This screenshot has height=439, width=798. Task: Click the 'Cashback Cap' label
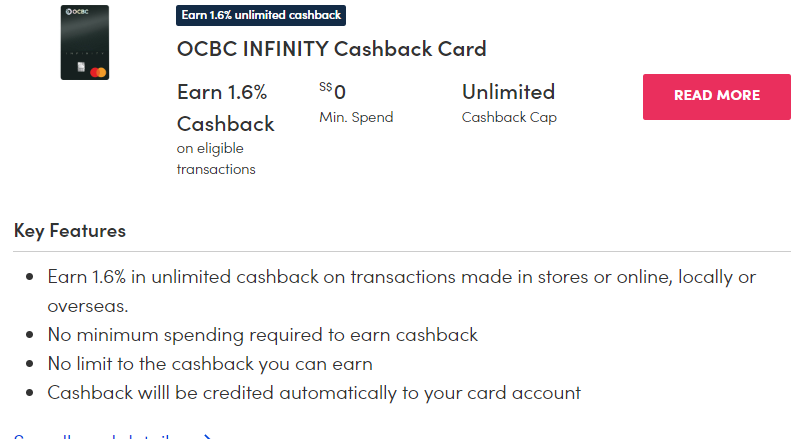[509, 117]
